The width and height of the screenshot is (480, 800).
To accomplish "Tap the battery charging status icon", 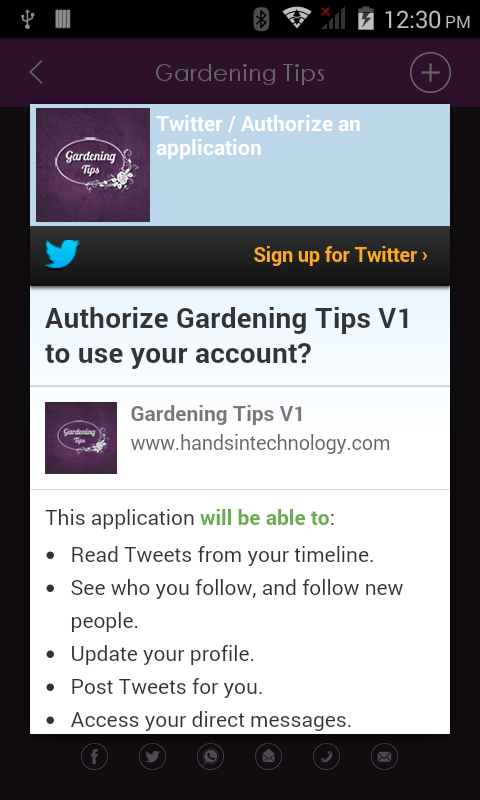I will (x=366, y=18).
